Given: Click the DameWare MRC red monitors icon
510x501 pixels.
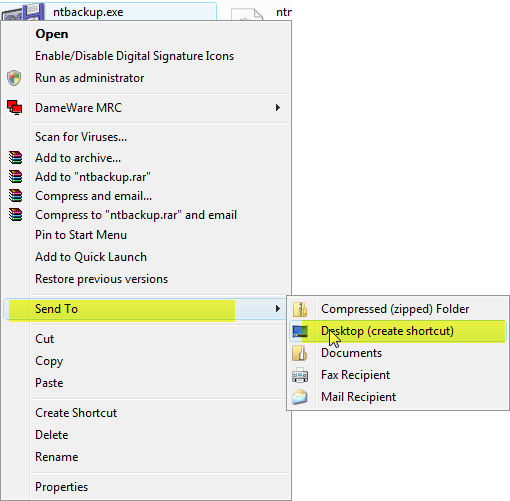Looking at the screenshot, I should tap(14, 108).
